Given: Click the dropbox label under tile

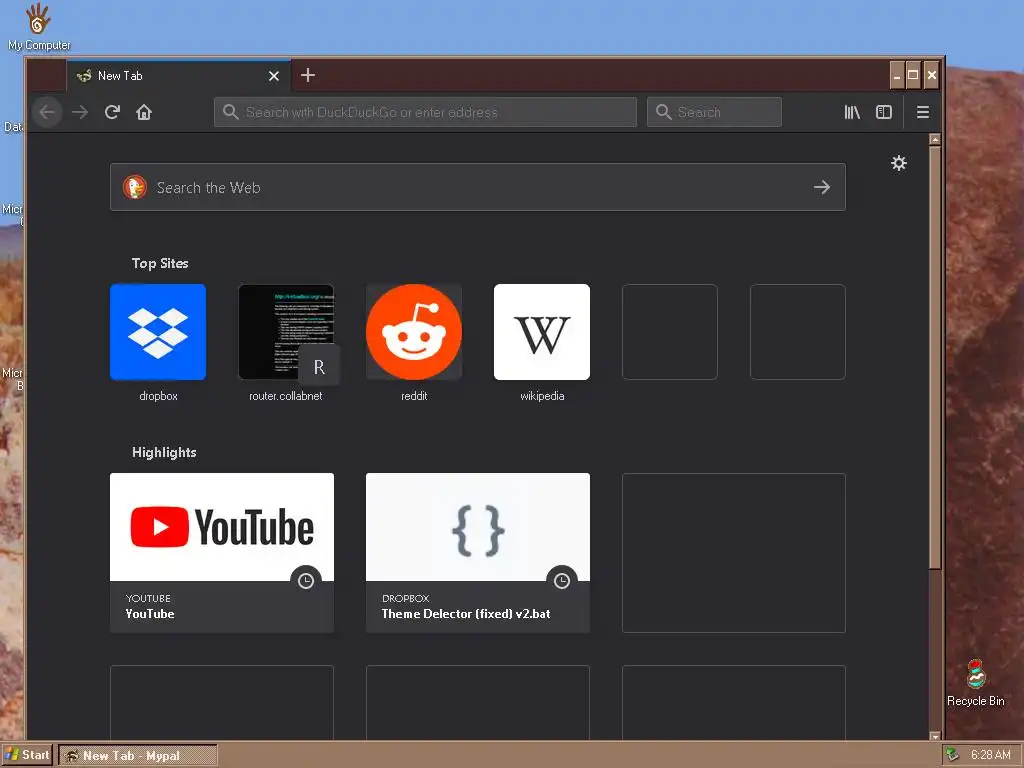Looking at the screenshot, I should click(158, 396).
